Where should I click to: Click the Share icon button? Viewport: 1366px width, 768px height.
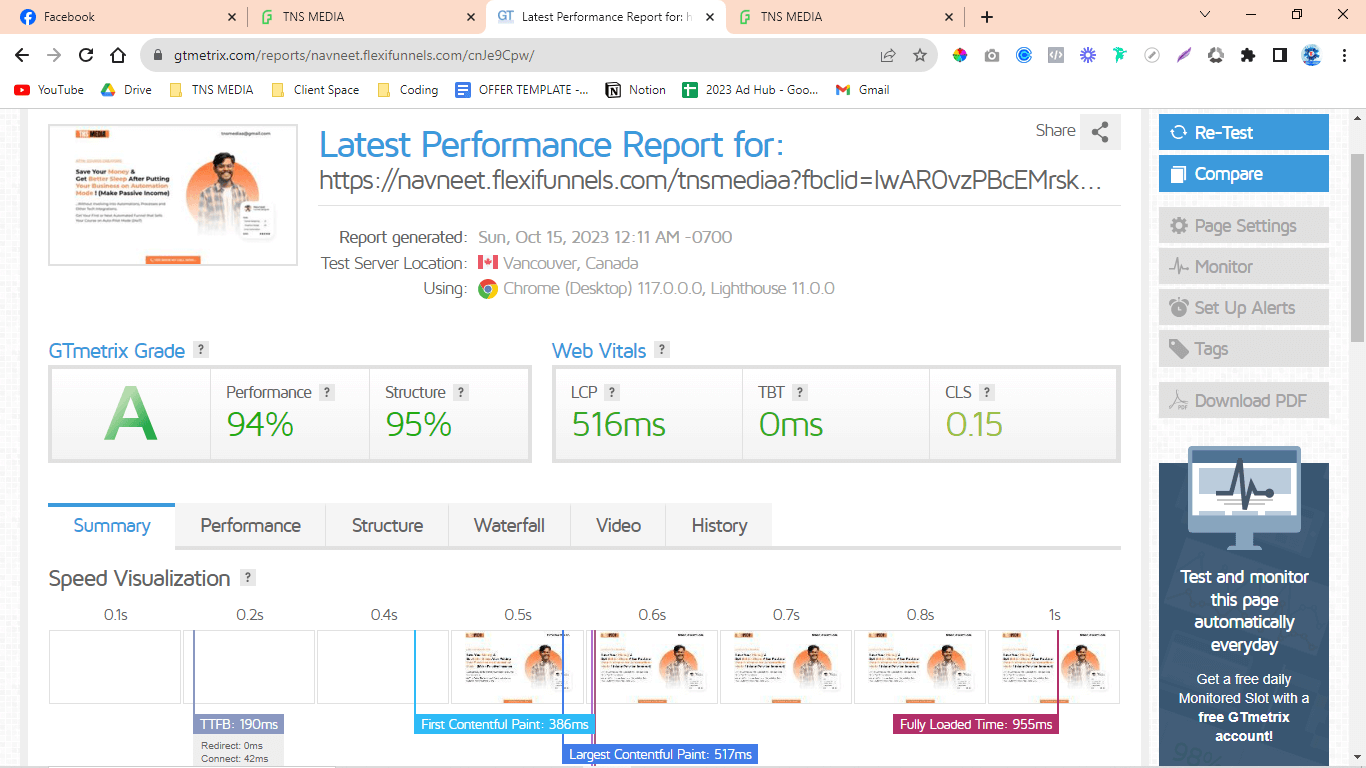[x=1100, y=132]
